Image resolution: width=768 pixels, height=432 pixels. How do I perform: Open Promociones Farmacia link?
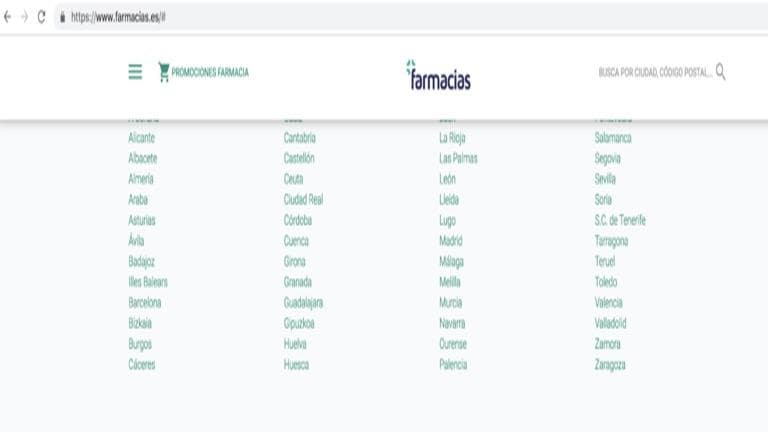[210, 72]
